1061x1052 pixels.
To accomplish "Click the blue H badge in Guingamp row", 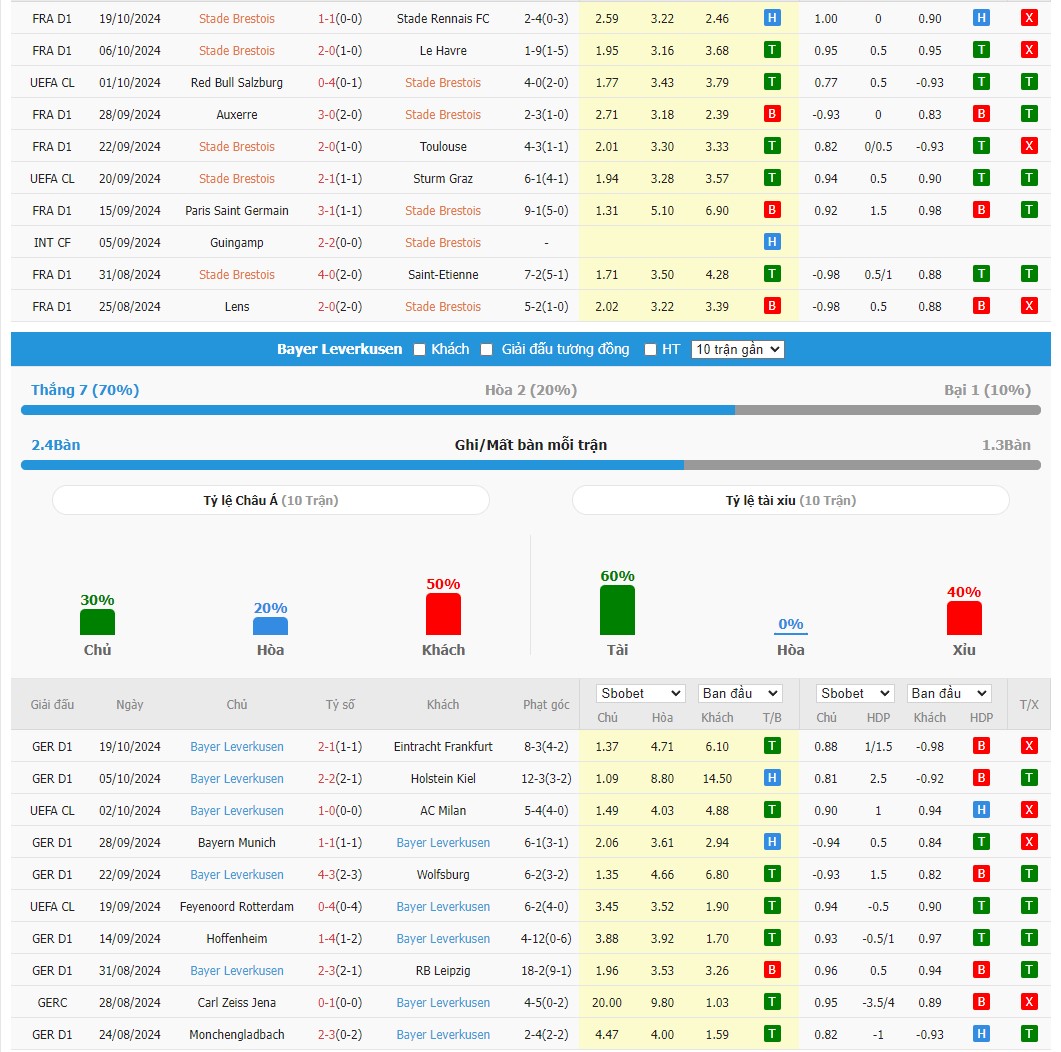I will coord(772,242).
